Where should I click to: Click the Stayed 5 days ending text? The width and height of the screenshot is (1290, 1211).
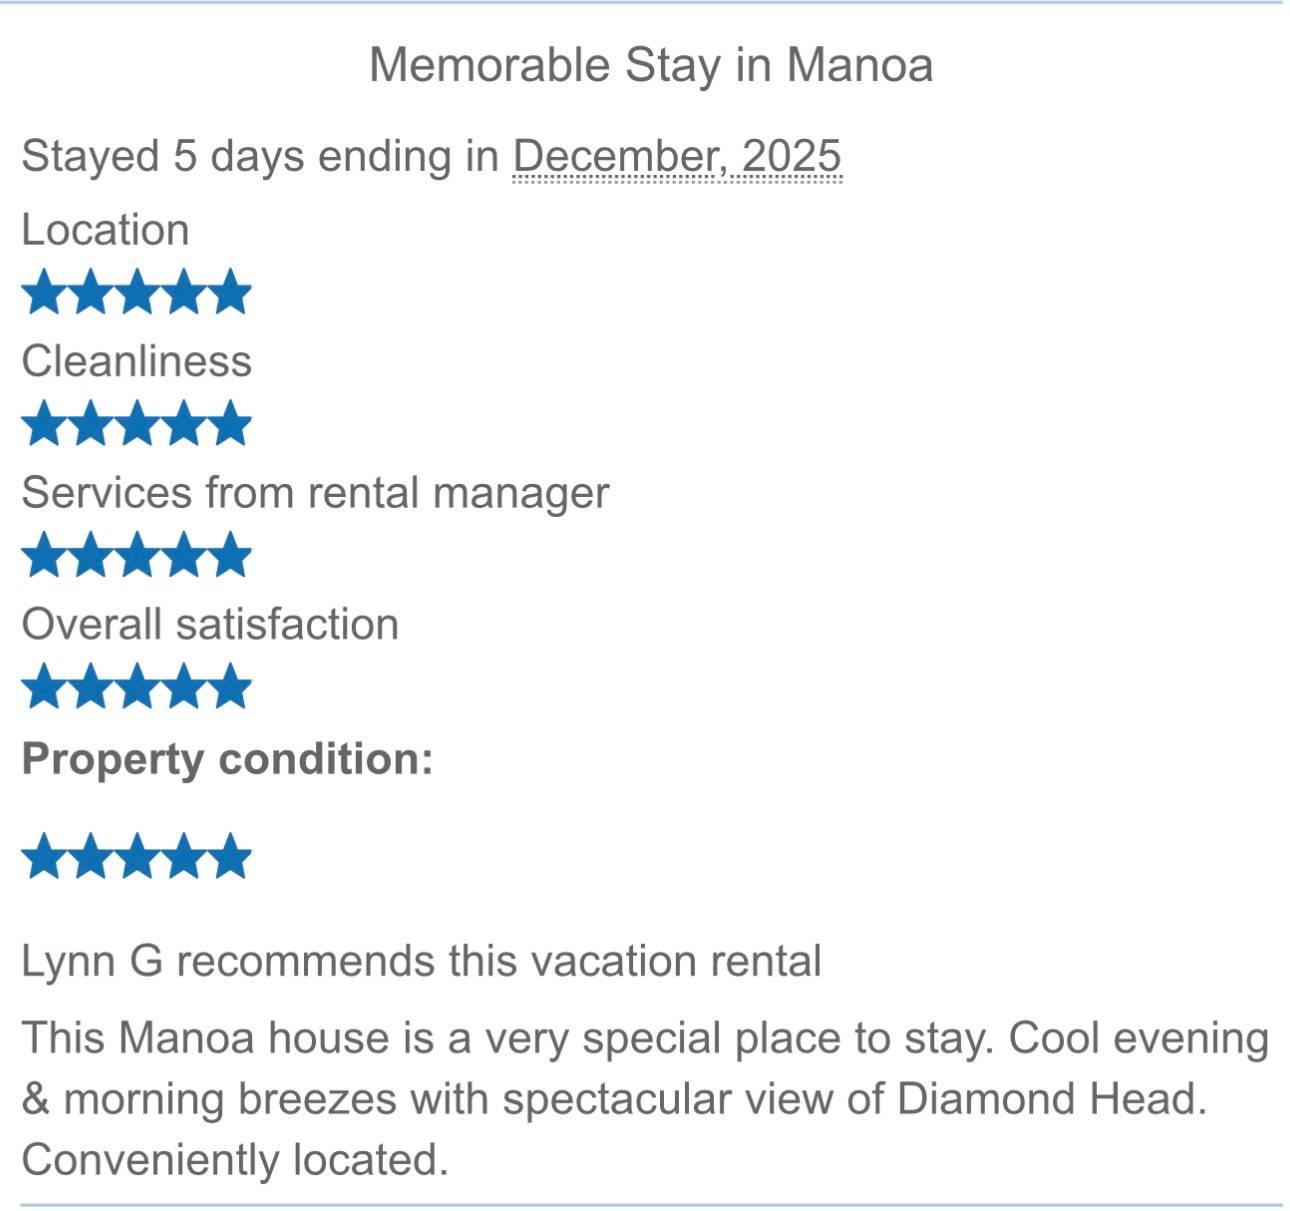pos(260,157)
